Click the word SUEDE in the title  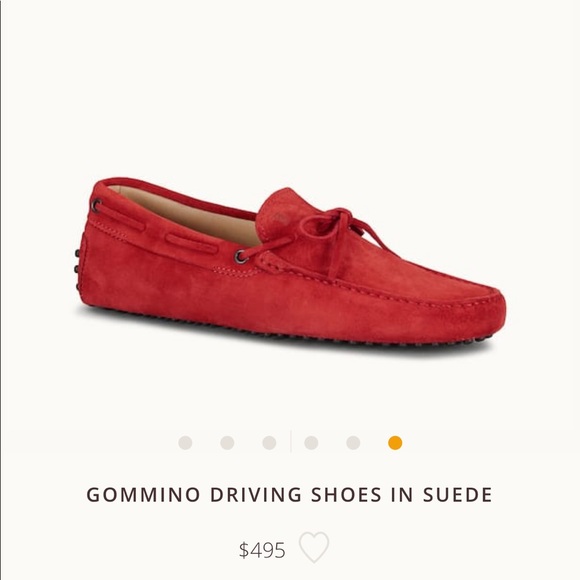[x=458, y=495]
